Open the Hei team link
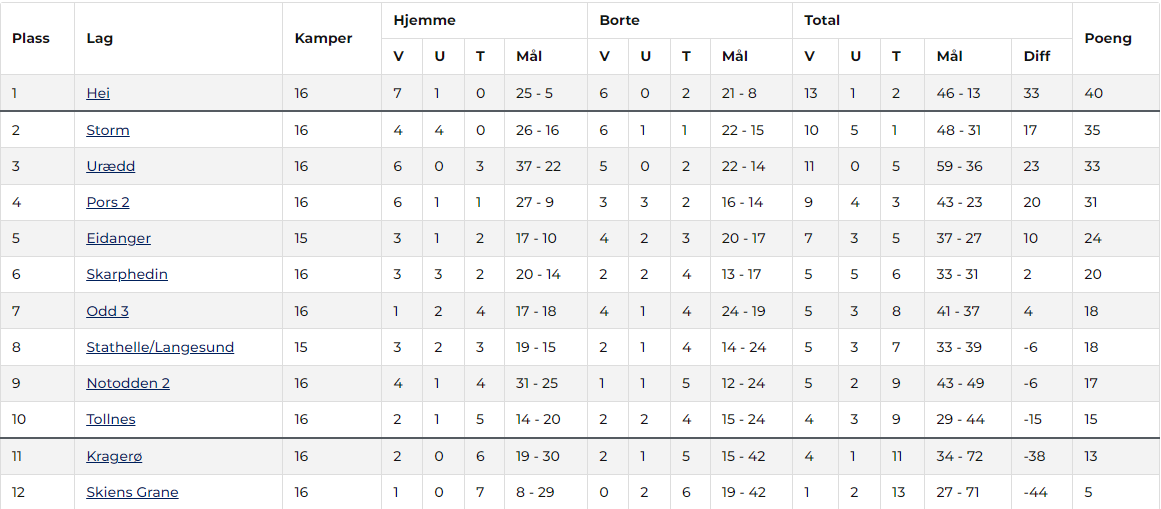This screenshot has height=509, width=1161. point(98,93)
